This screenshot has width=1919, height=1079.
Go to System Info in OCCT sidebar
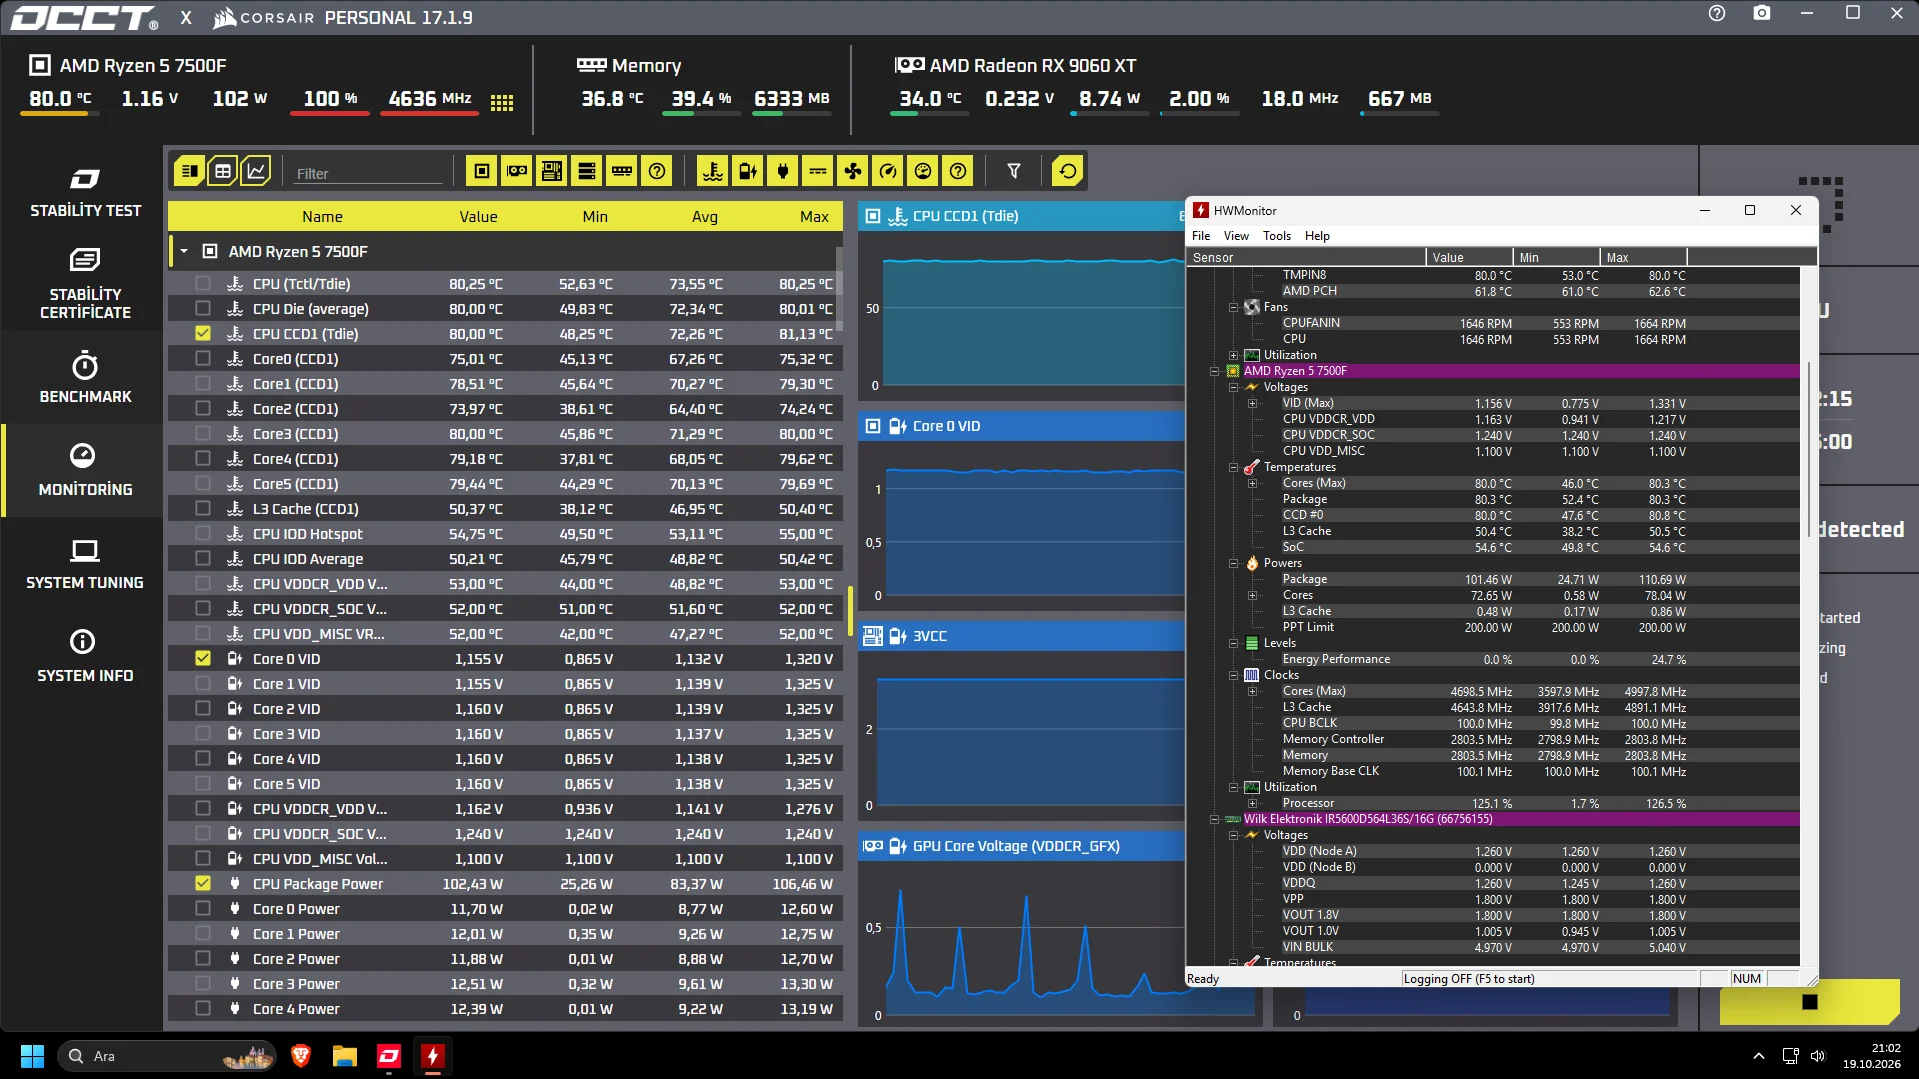pyautogui.click(x=85, y=657)
